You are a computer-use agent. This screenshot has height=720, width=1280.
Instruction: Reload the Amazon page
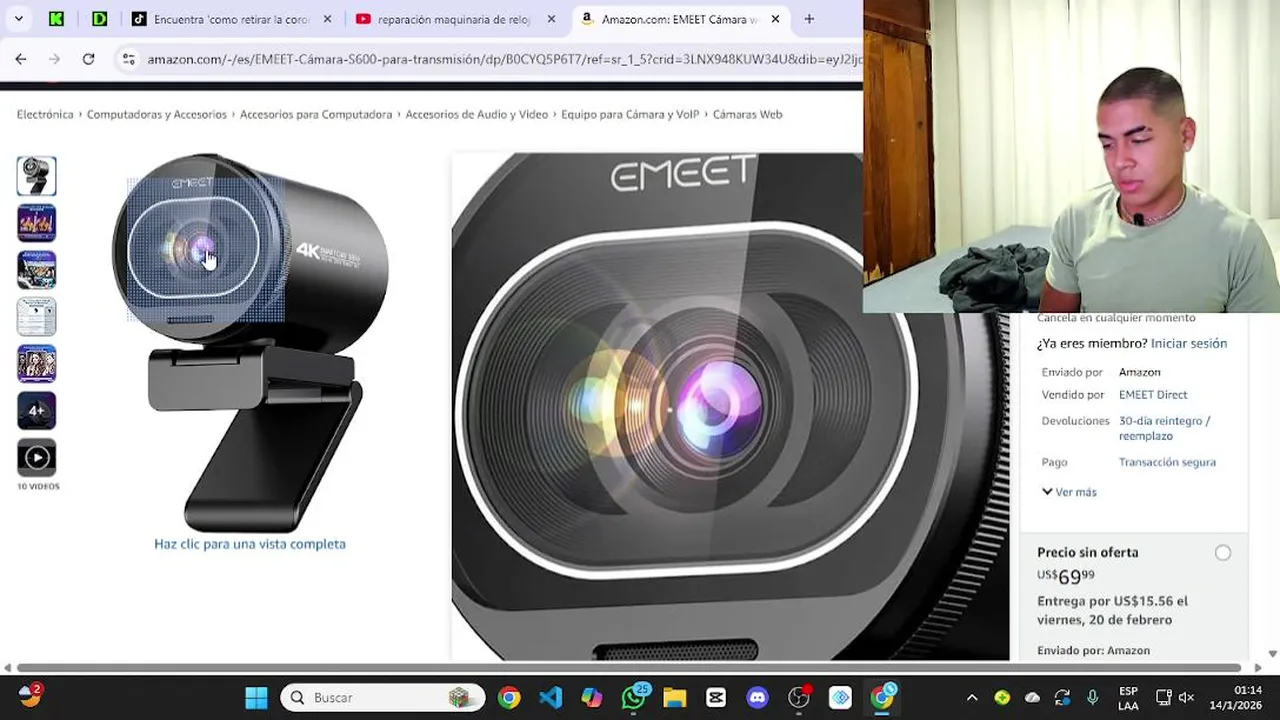[88, 59]
